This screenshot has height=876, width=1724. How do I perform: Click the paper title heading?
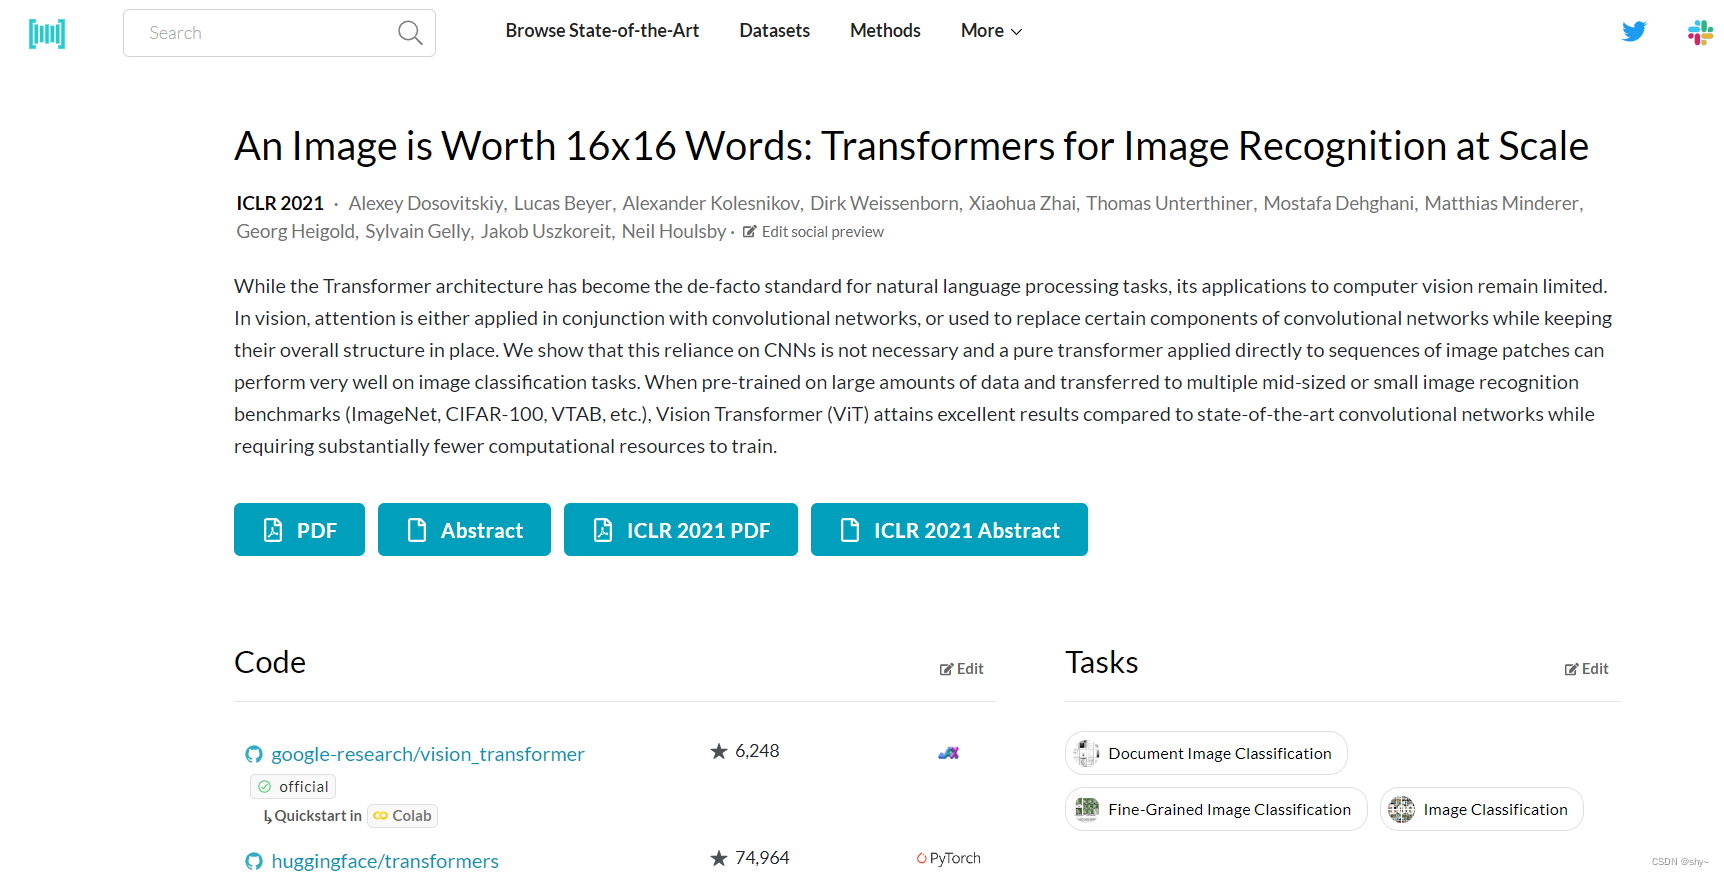click(x=911, y=146)
